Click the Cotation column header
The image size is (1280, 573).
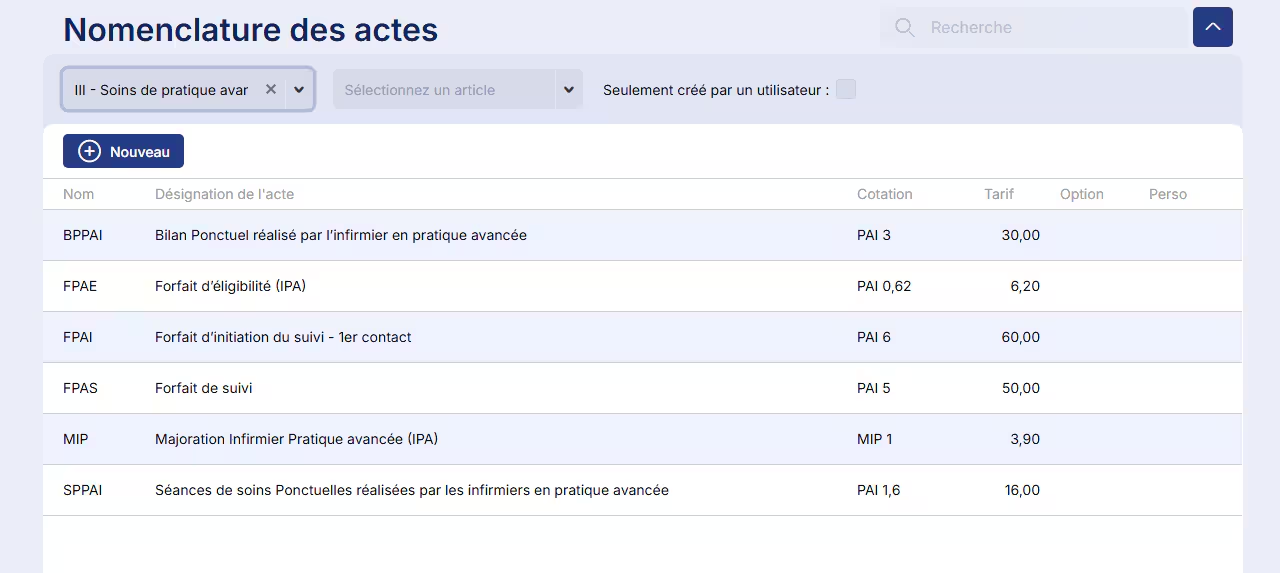(x=884, y=194)
